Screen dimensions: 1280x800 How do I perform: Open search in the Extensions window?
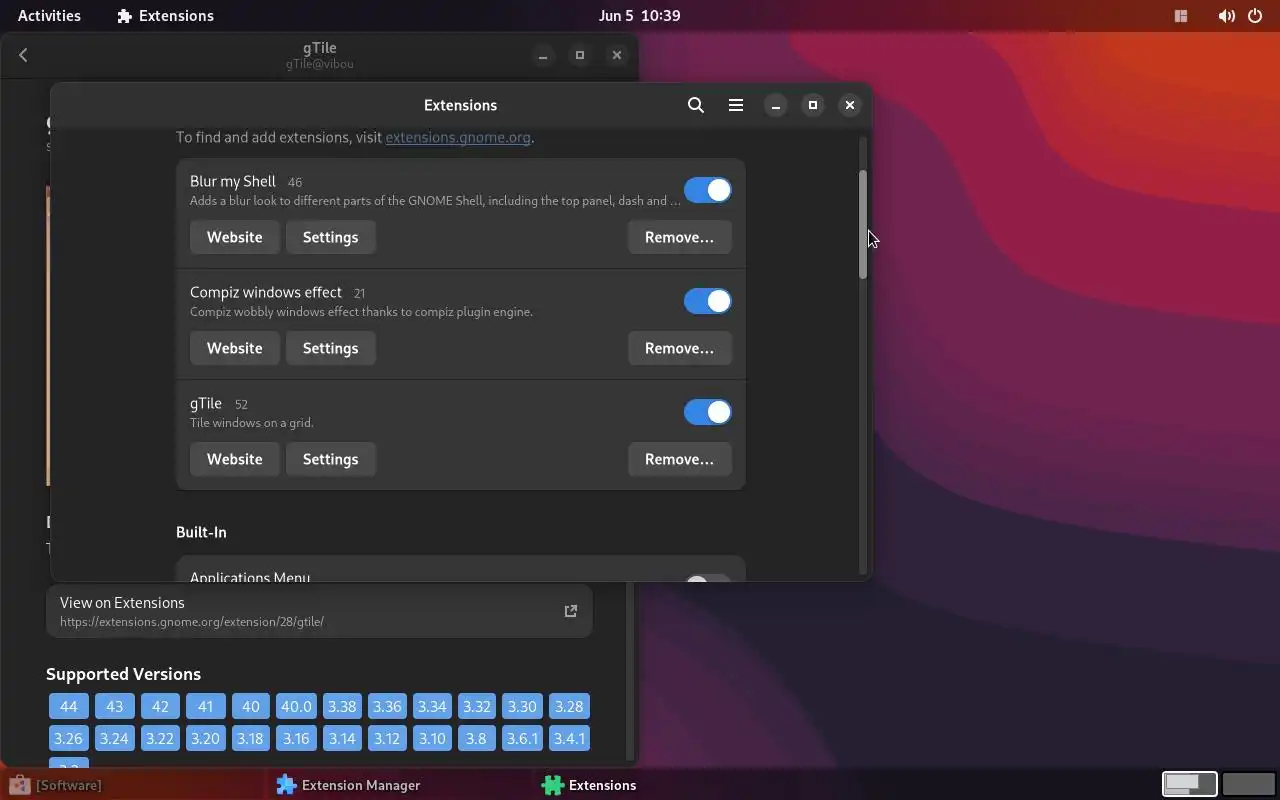696,105
